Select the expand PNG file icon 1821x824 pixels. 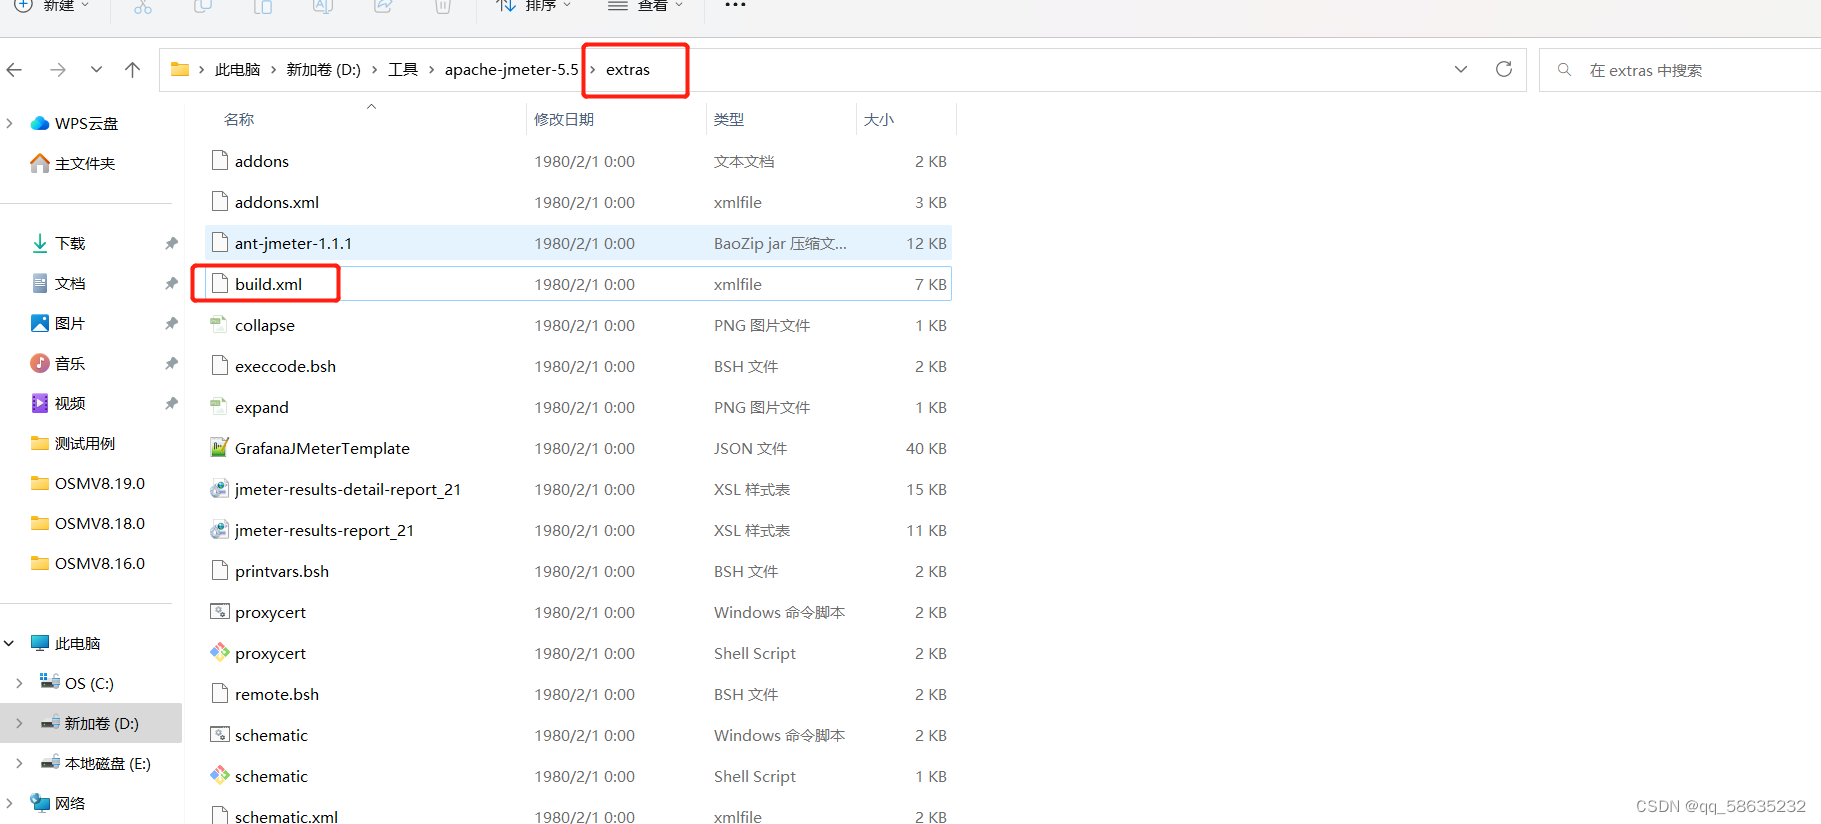coord(219,406)
